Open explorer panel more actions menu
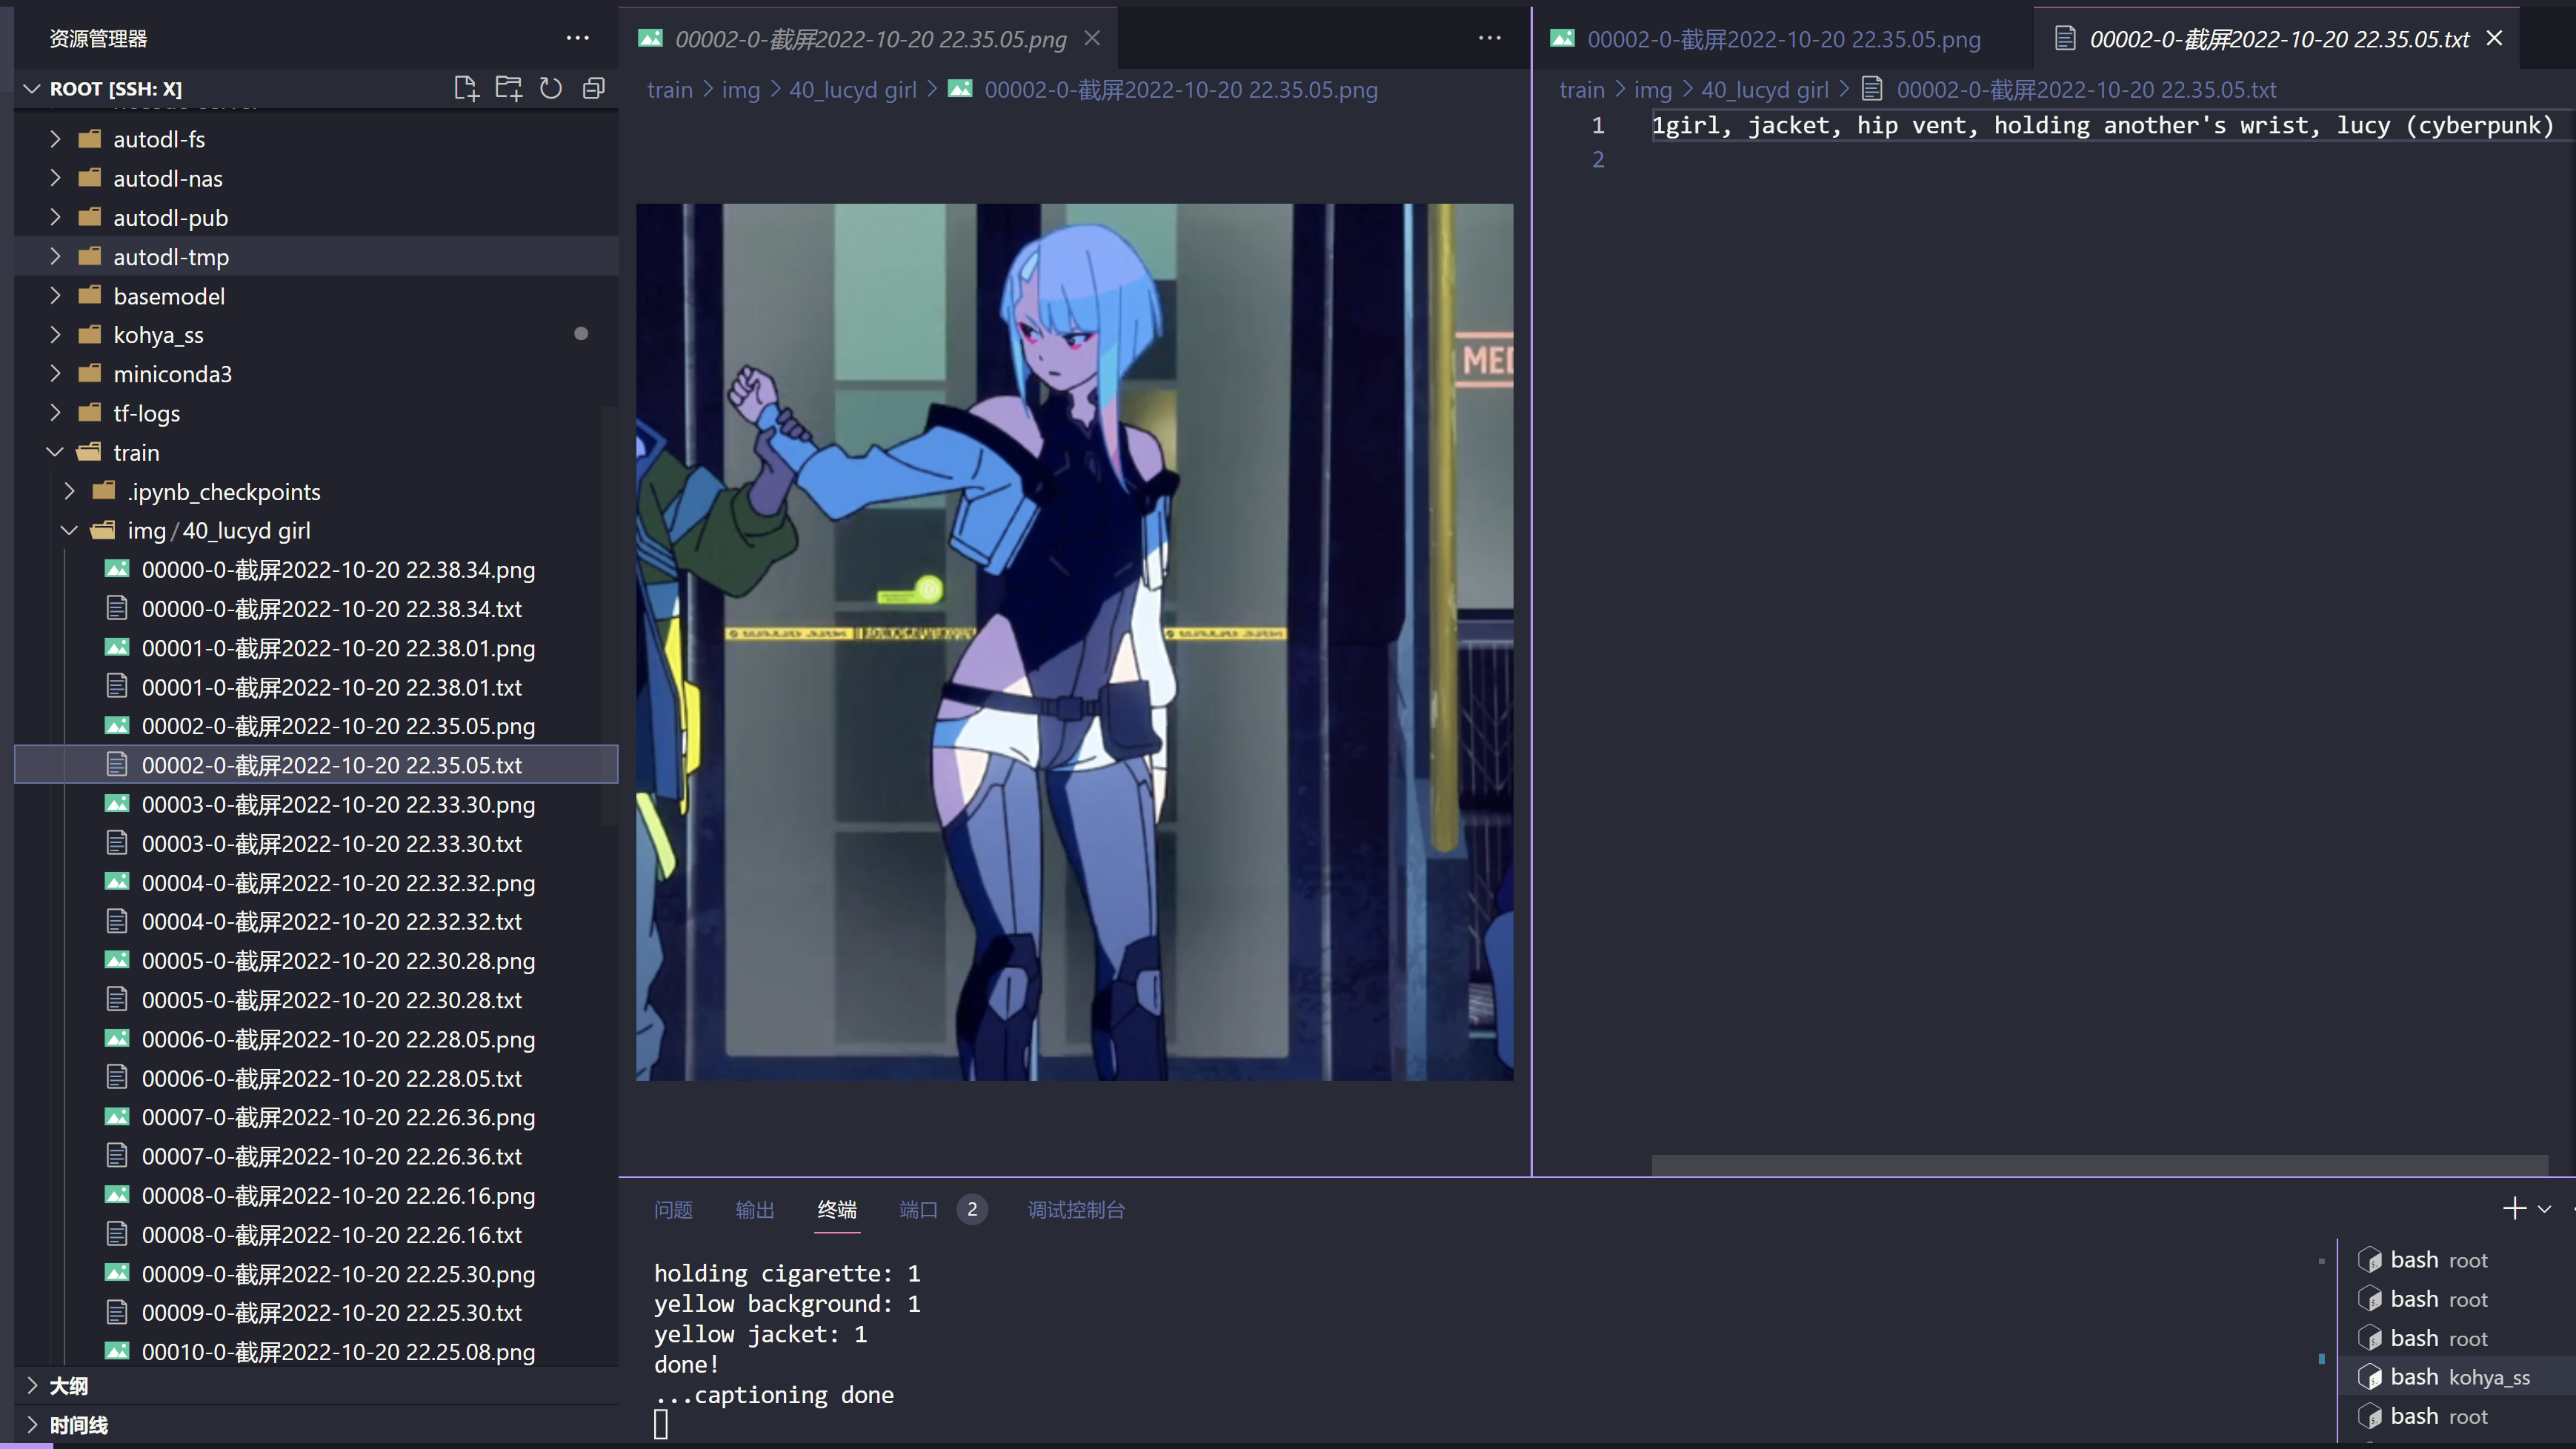This screenshot has height=1449, width=2576. point(577,38)
